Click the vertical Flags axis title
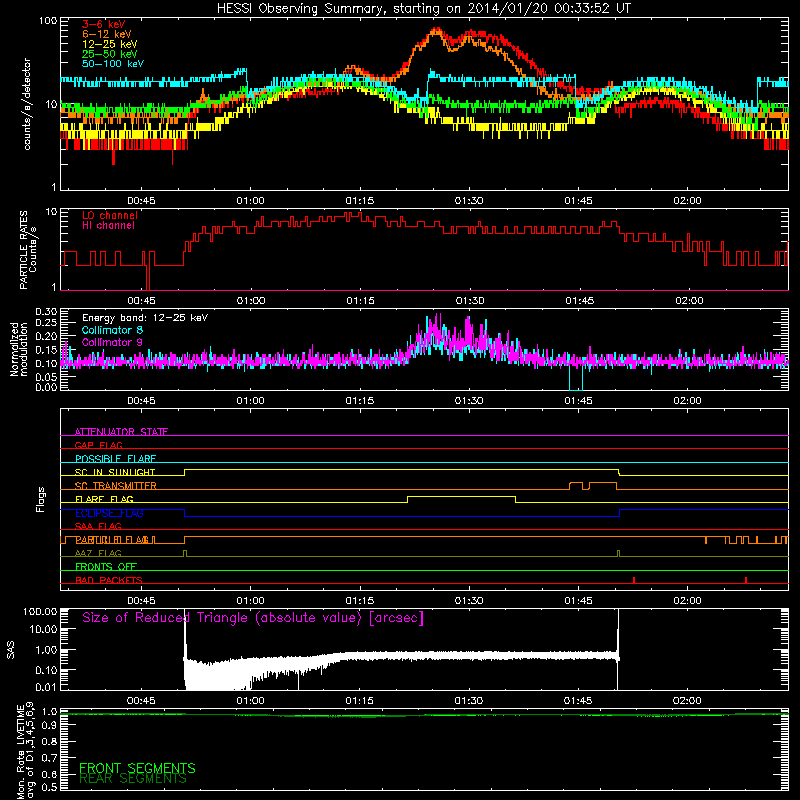The image size is (800, 800). 41,499
